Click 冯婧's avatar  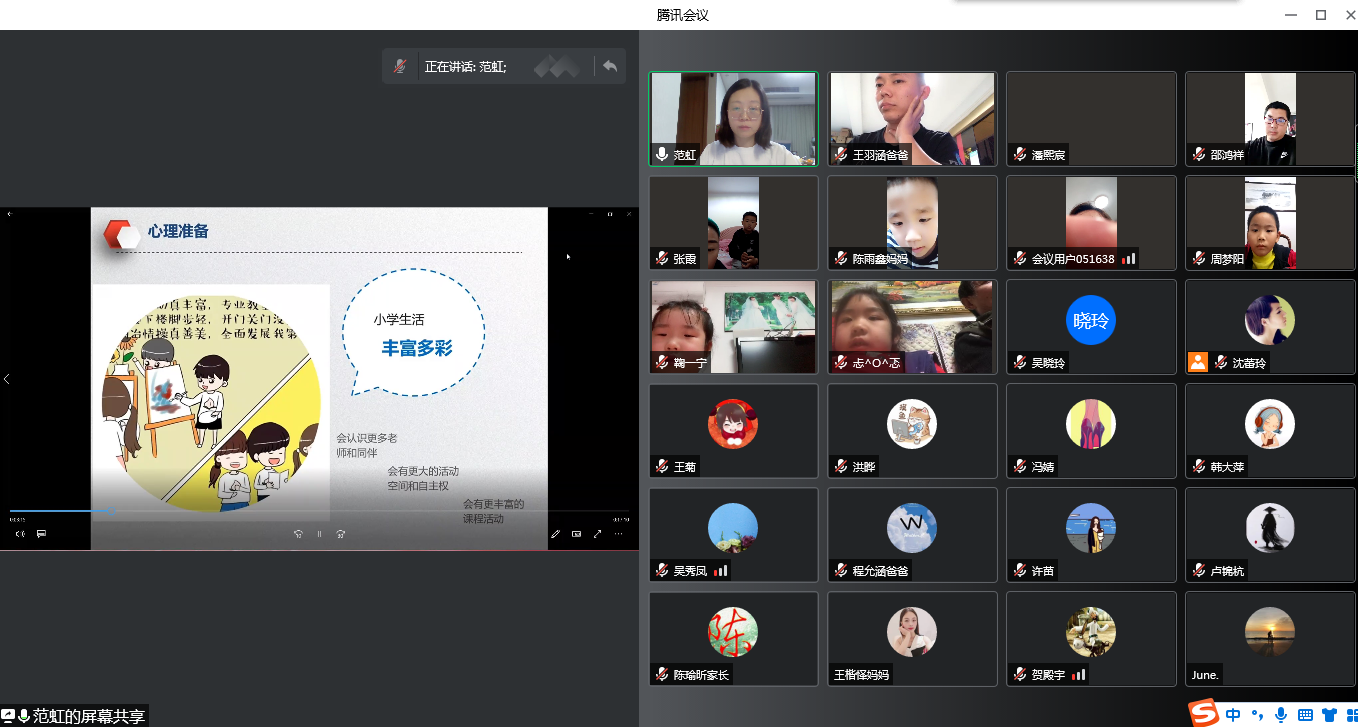point(1091,424)
